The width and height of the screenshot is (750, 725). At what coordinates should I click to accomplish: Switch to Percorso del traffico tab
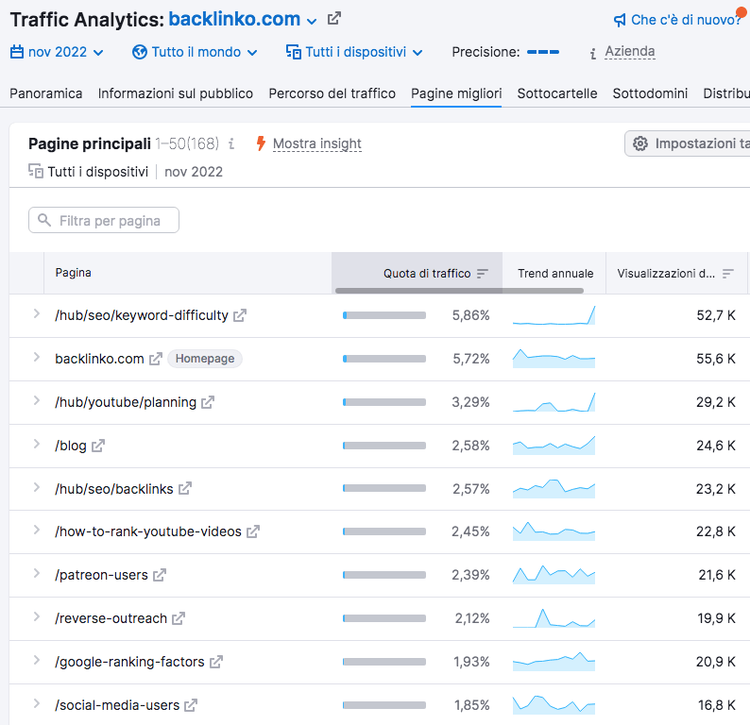click(x=332, y=93)
